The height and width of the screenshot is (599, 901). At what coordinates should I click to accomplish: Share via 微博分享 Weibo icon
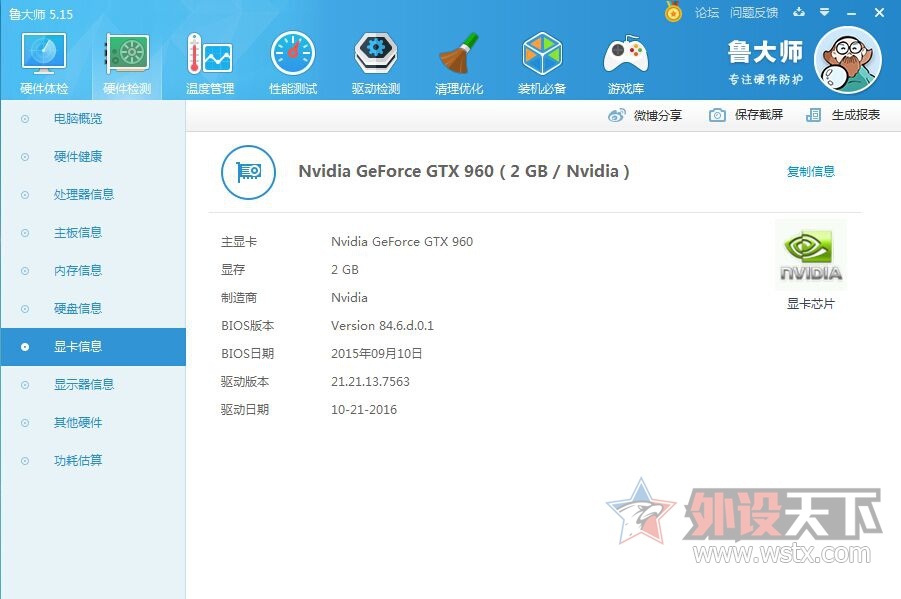[645, 116]
